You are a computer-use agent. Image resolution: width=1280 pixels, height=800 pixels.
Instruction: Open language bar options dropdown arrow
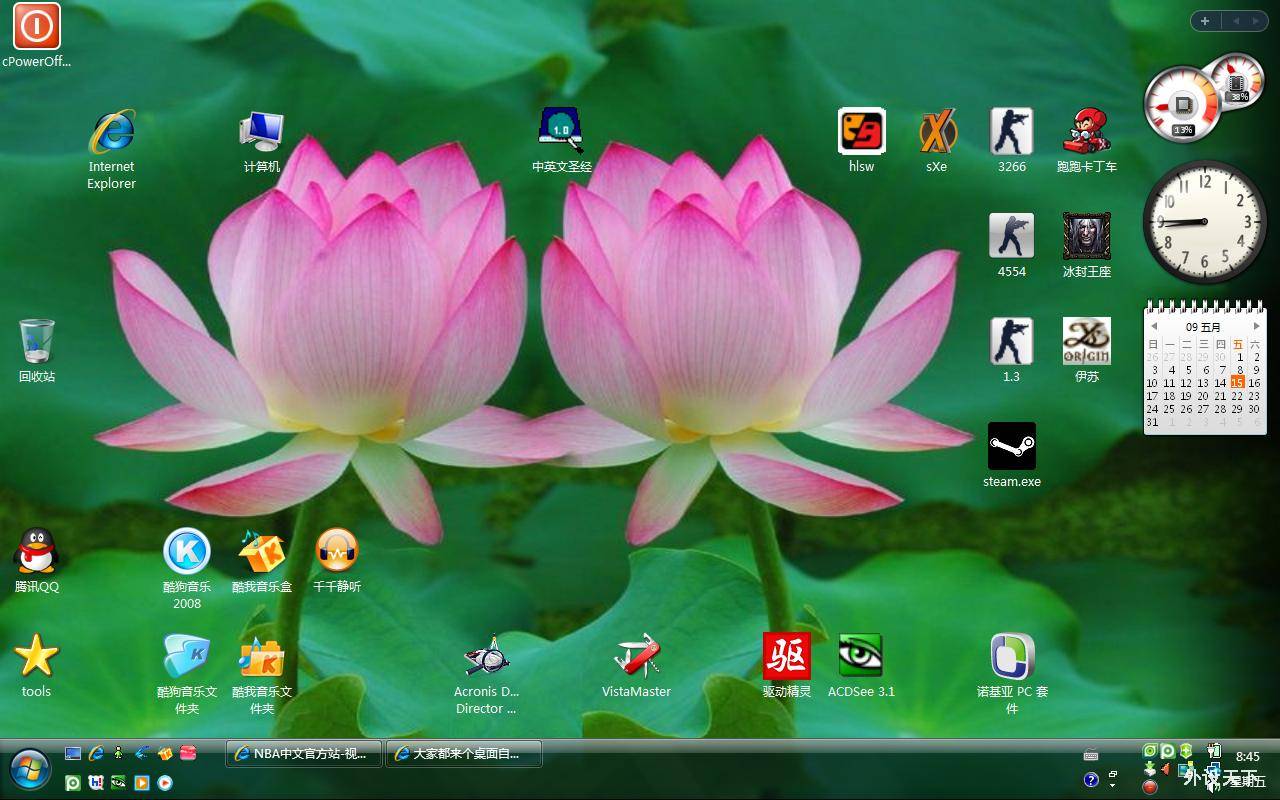[x=1113, y=785]
